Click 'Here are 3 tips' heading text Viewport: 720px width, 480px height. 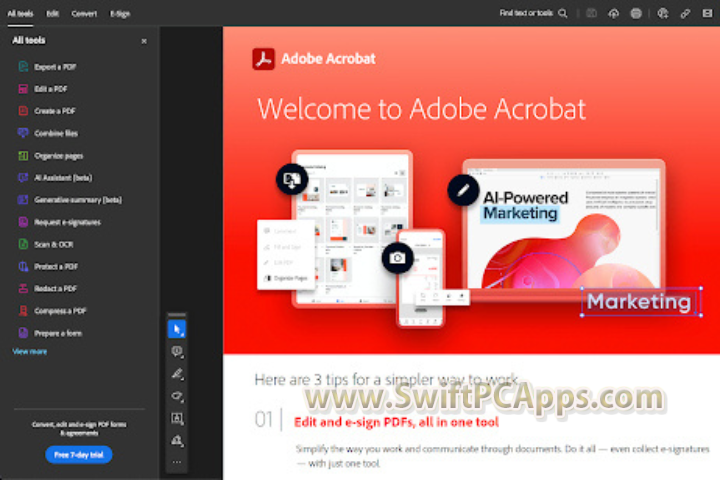tap(387, 380)
